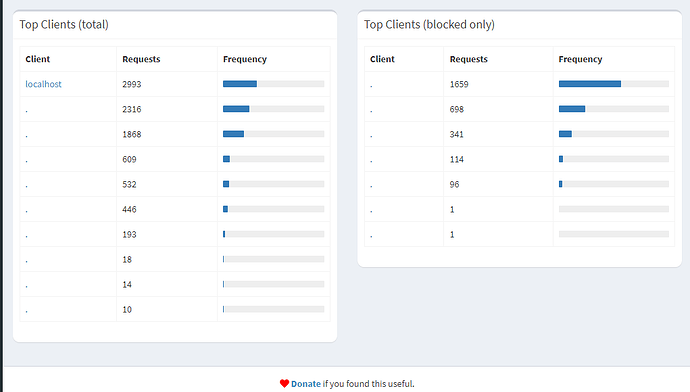
Task: Open client link in the 1868 row
Action: tap(26, 136)
